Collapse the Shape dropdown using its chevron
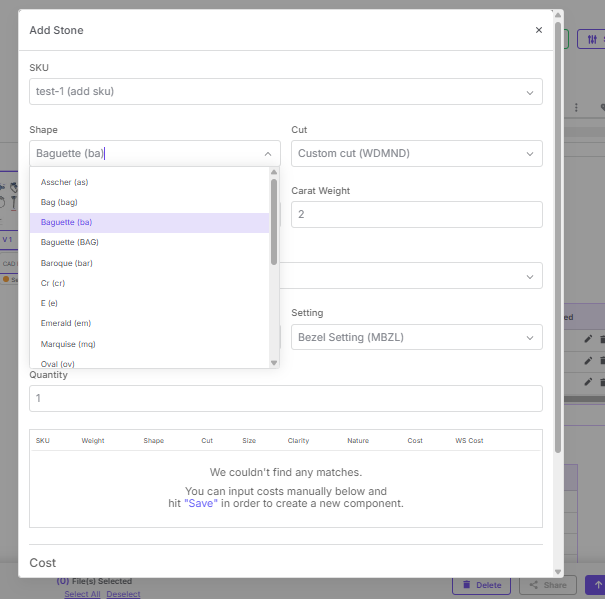The image size is (605, 599). pyautogui.click(x=267, y=154)
